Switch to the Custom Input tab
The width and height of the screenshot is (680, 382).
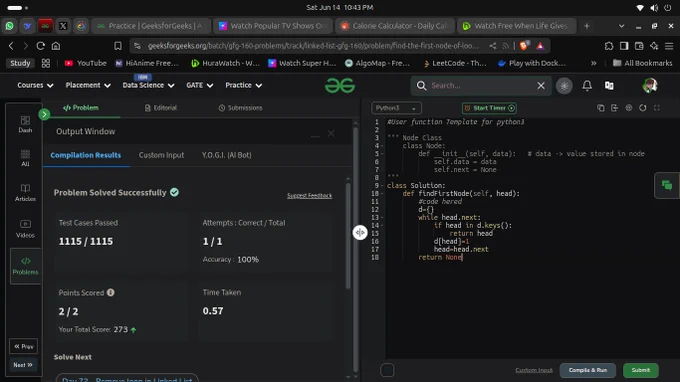coord(161,155)
